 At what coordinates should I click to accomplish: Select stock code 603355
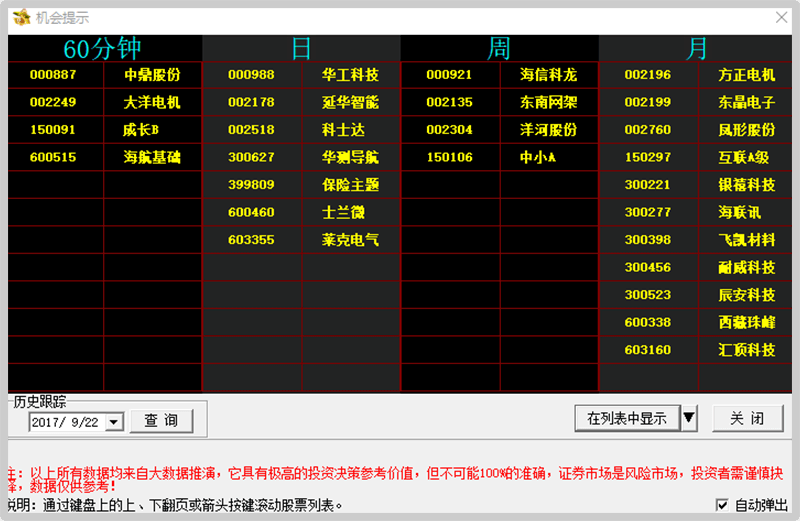pos(252,240)
